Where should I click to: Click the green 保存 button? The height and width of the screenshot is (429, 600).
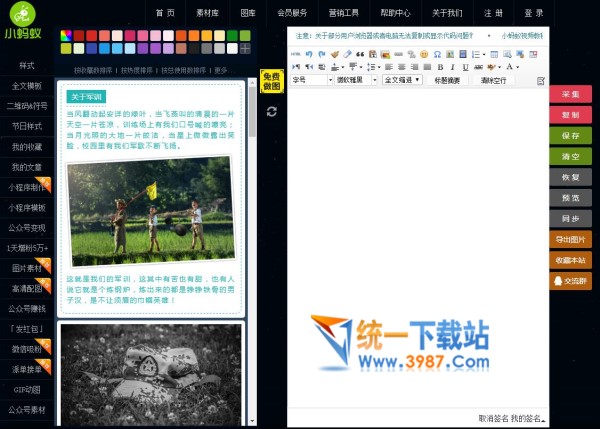point(571,136)
